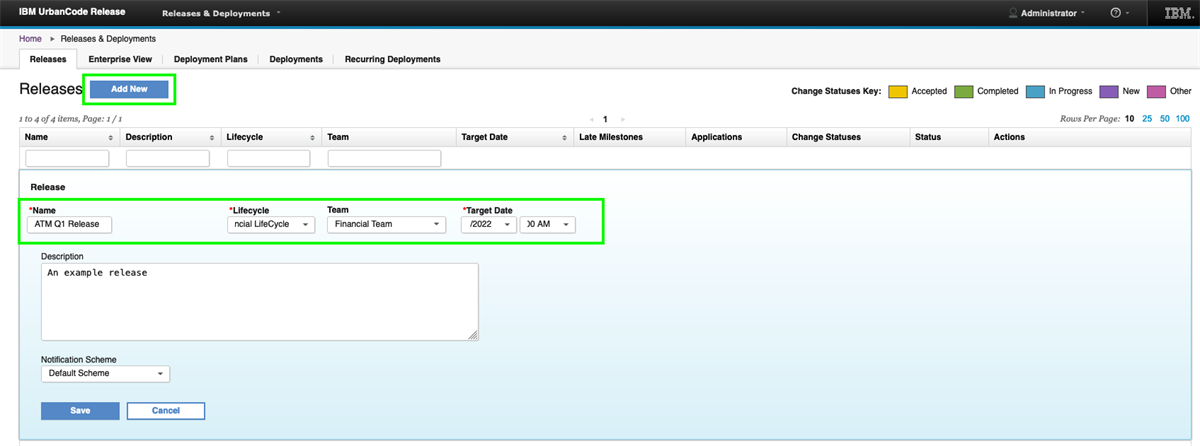Set rows per page to 10

1130,119
